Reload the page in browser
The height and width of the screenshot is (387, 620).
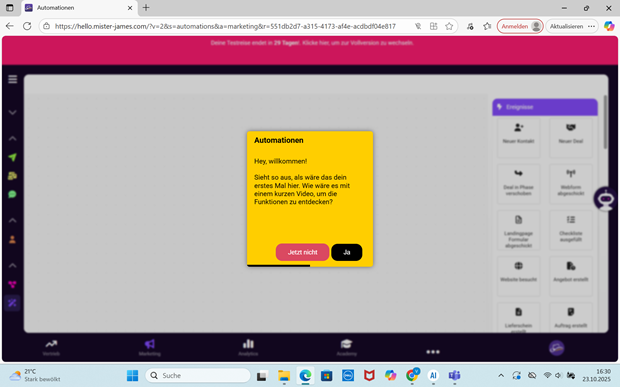pos(27,26)
